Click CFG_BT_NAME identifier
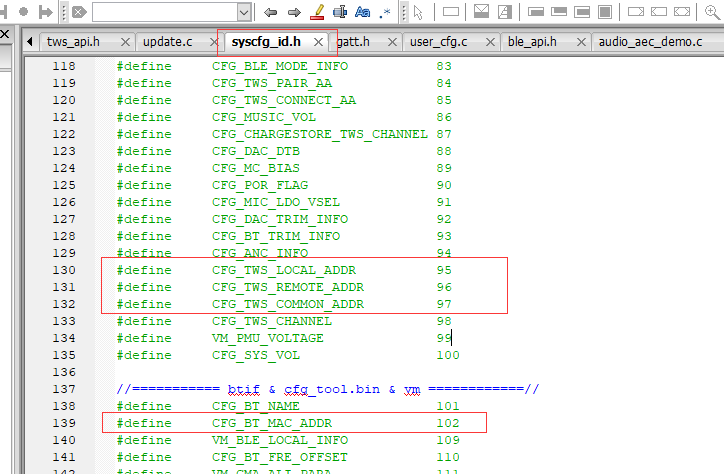The width and height of the screenshot is (724, 474). click(x=256, y=407)
